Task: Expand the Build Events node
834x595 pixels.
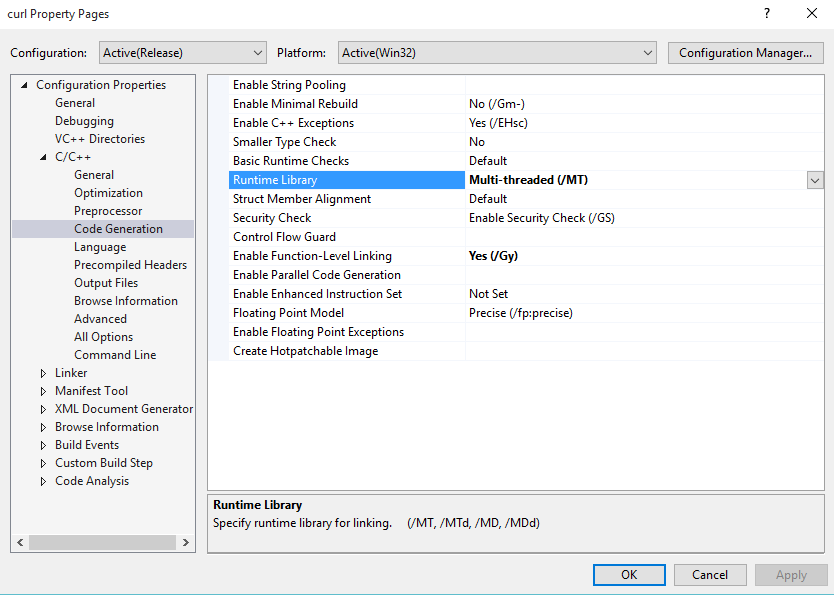Action: click(43, 445)
